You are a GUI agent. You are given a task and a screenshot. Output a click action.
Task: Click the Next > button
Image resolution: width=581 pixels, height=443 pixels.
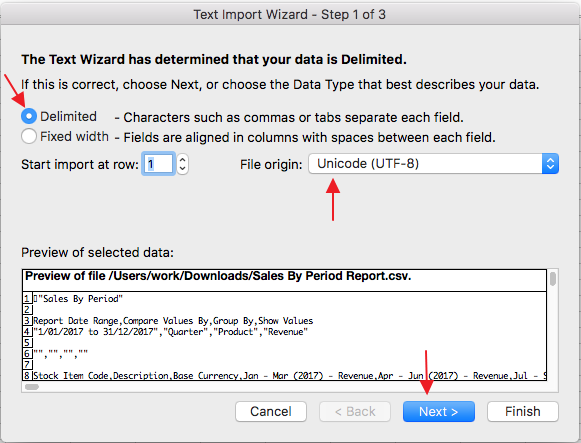(x=439, y=412)
